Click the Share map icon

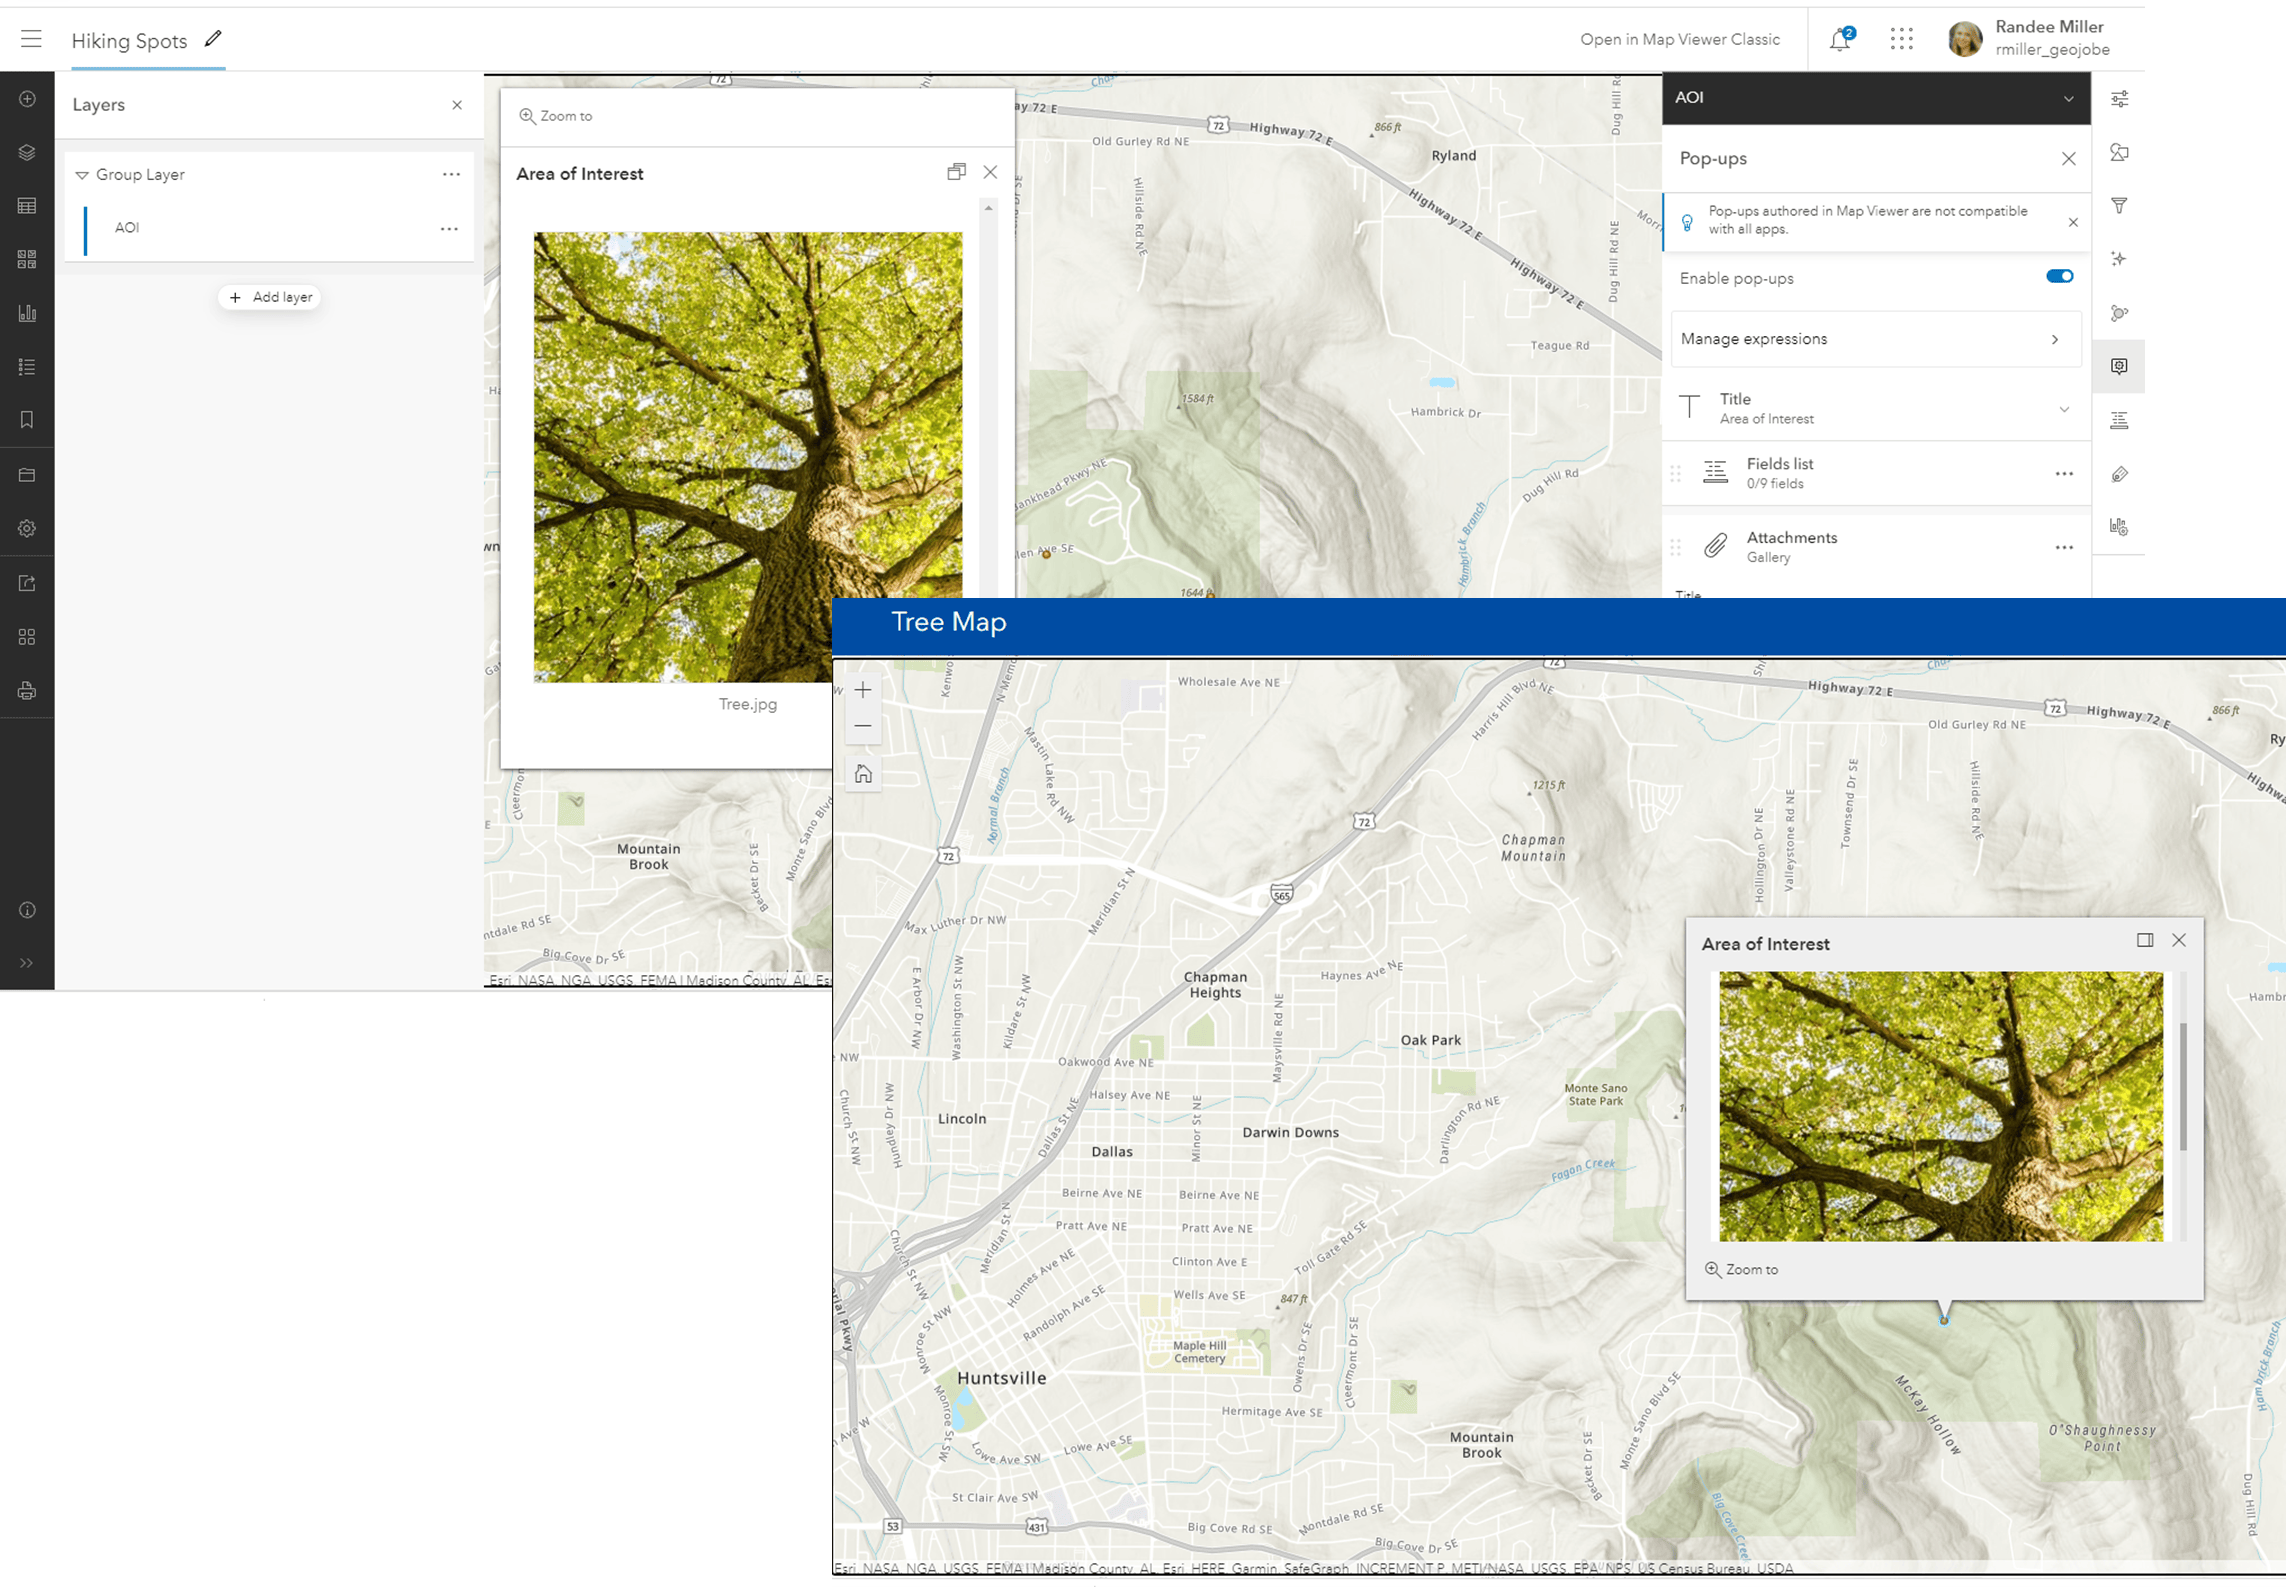pyautogui.click(x=27, y=583)
